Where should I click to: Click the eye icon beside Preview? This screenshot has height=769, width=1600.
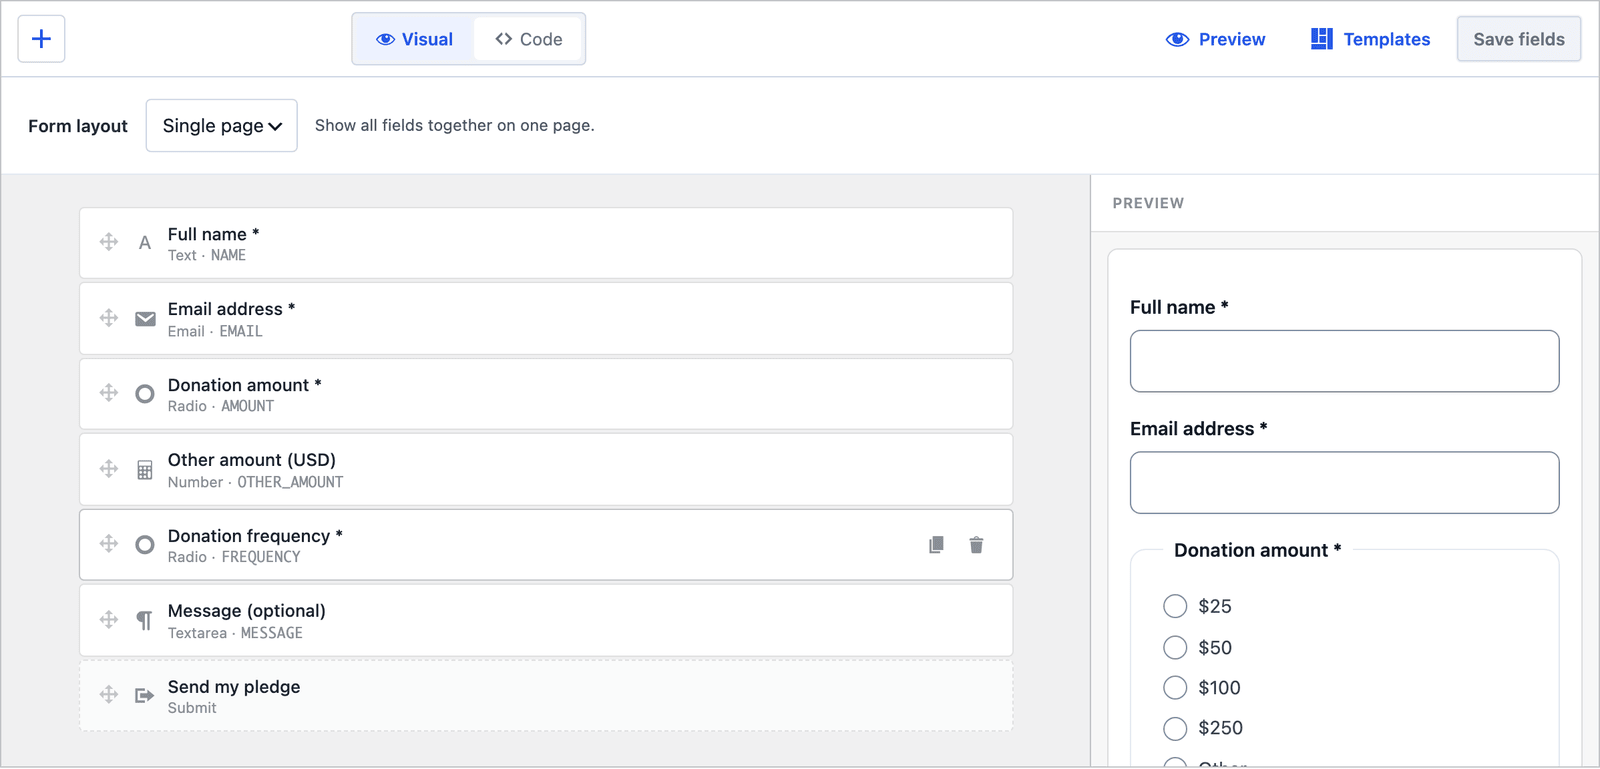pyautogui.click(x=1178, y=39)
